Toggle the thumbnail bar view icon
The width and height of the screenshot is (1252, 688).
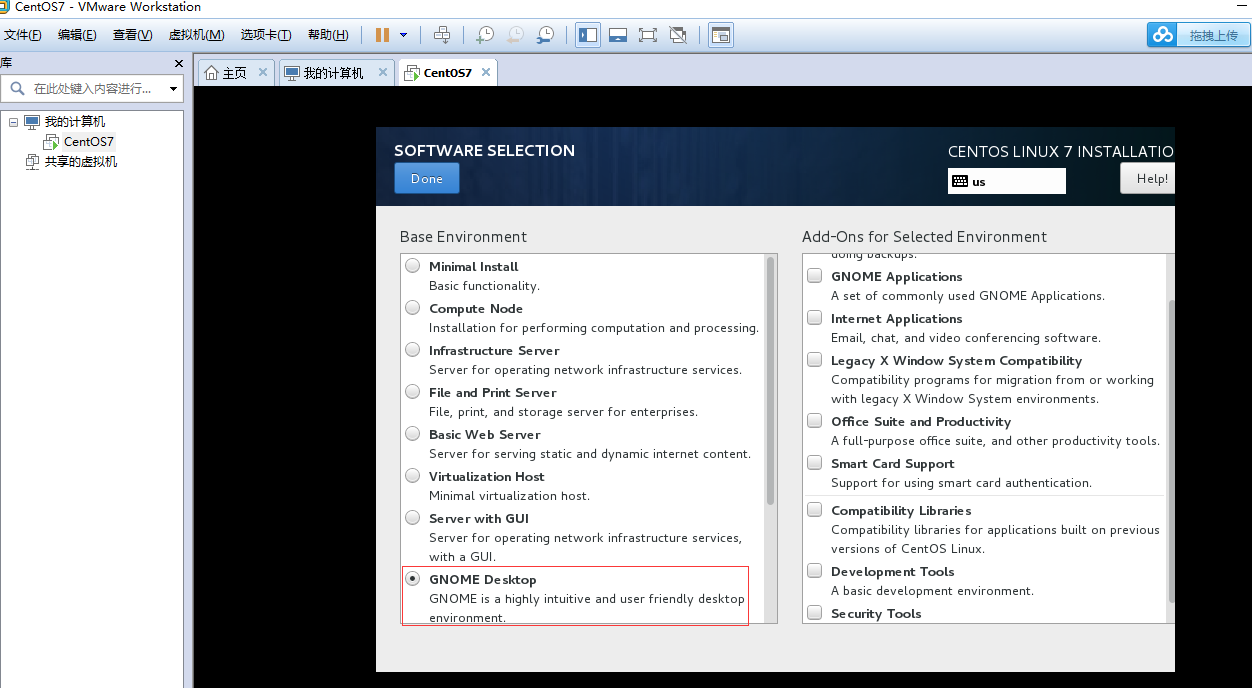tap(618, 35)
